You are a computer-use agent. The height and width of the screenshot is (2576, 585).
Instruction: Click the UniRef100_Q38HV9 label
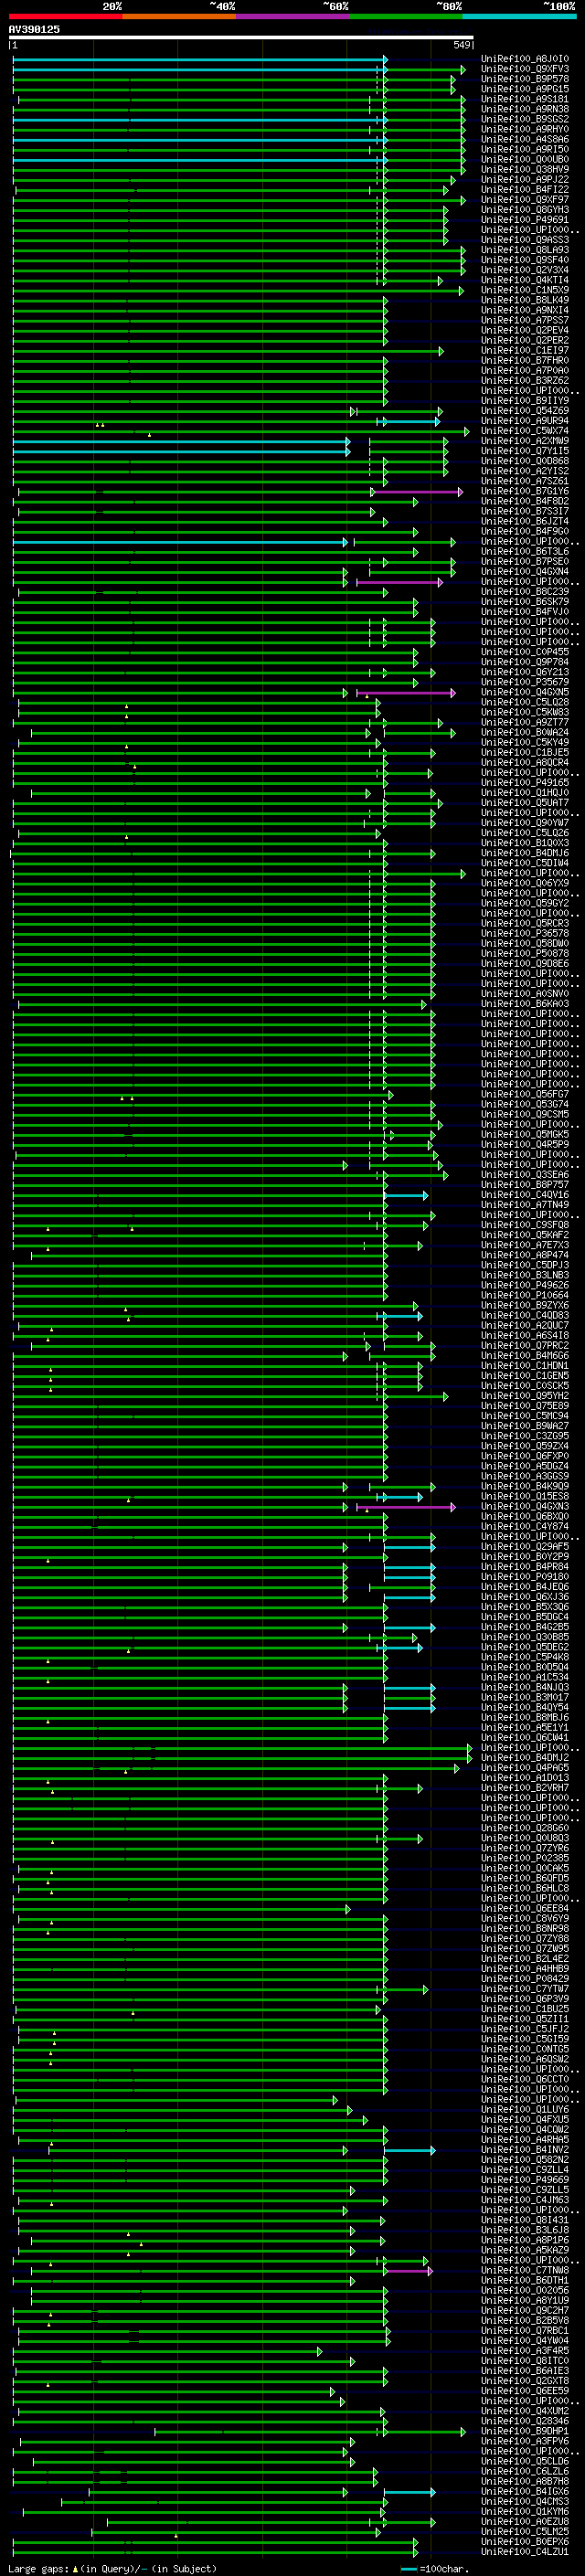pos(525,169)
